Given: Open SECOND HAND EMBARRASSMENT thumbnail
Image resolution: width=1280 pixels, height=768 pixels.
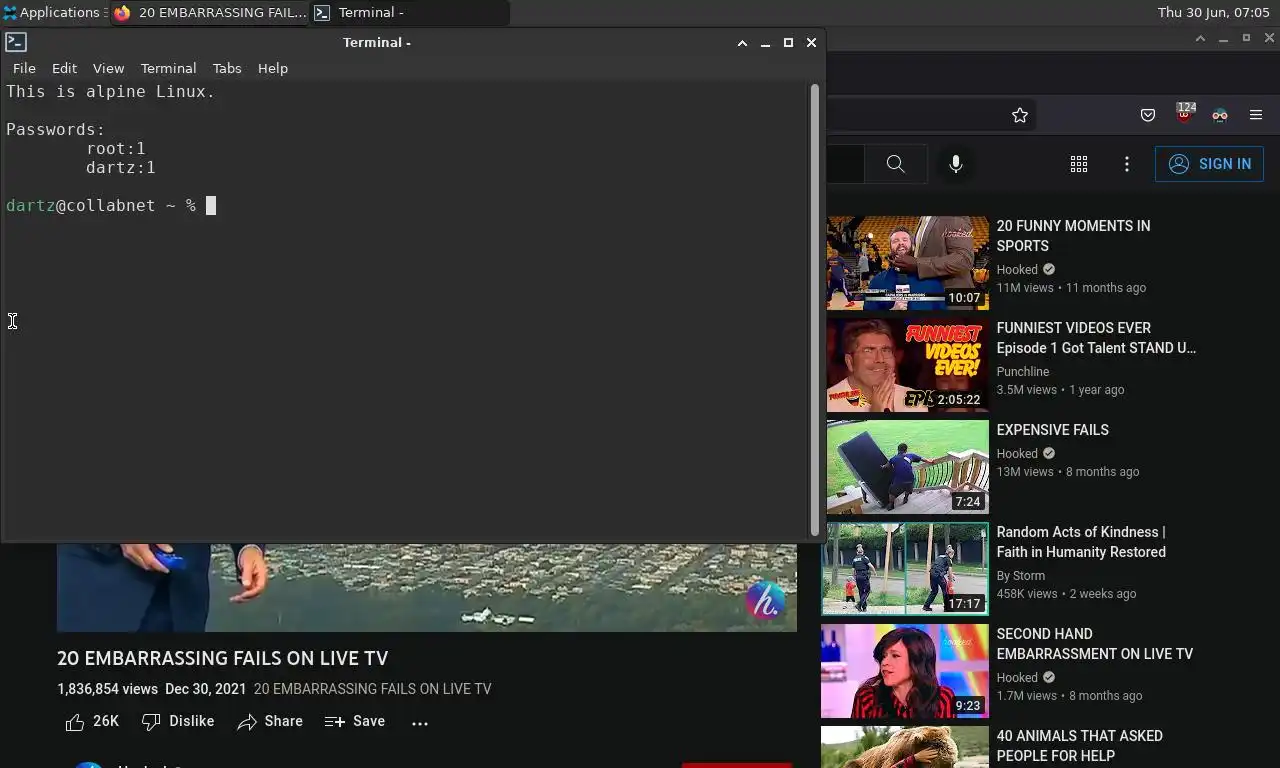Looking at the screenshot, I should point(905,671).
